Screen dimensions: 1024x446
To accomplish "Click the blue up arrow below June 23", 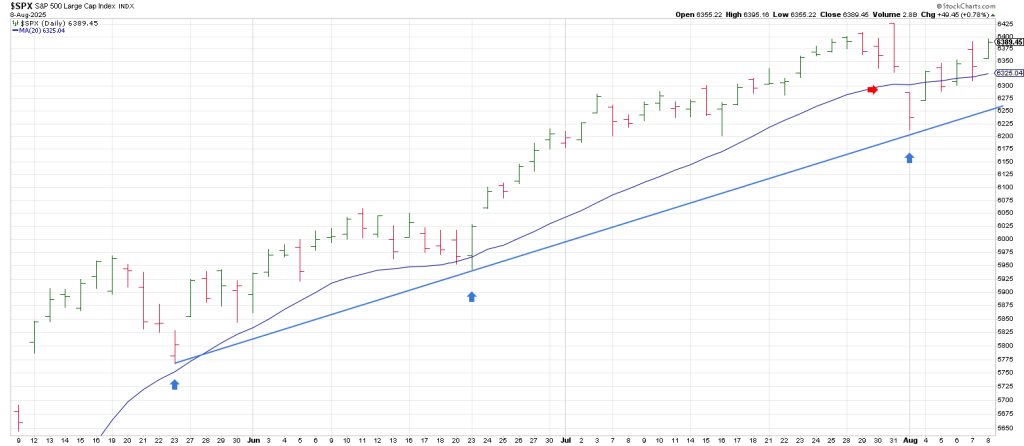I will [x=472, y=296].
